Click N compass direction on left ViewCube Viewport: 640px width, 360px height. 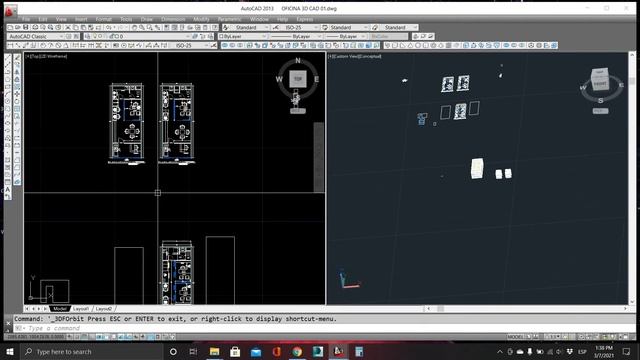tap(298, 60)
